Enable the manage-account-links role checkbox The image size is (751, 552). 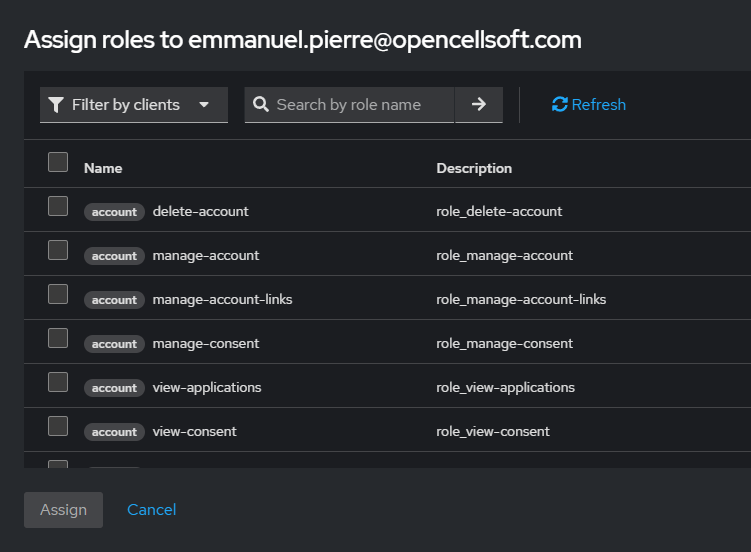pyautogui.click(x=58, y=294)
